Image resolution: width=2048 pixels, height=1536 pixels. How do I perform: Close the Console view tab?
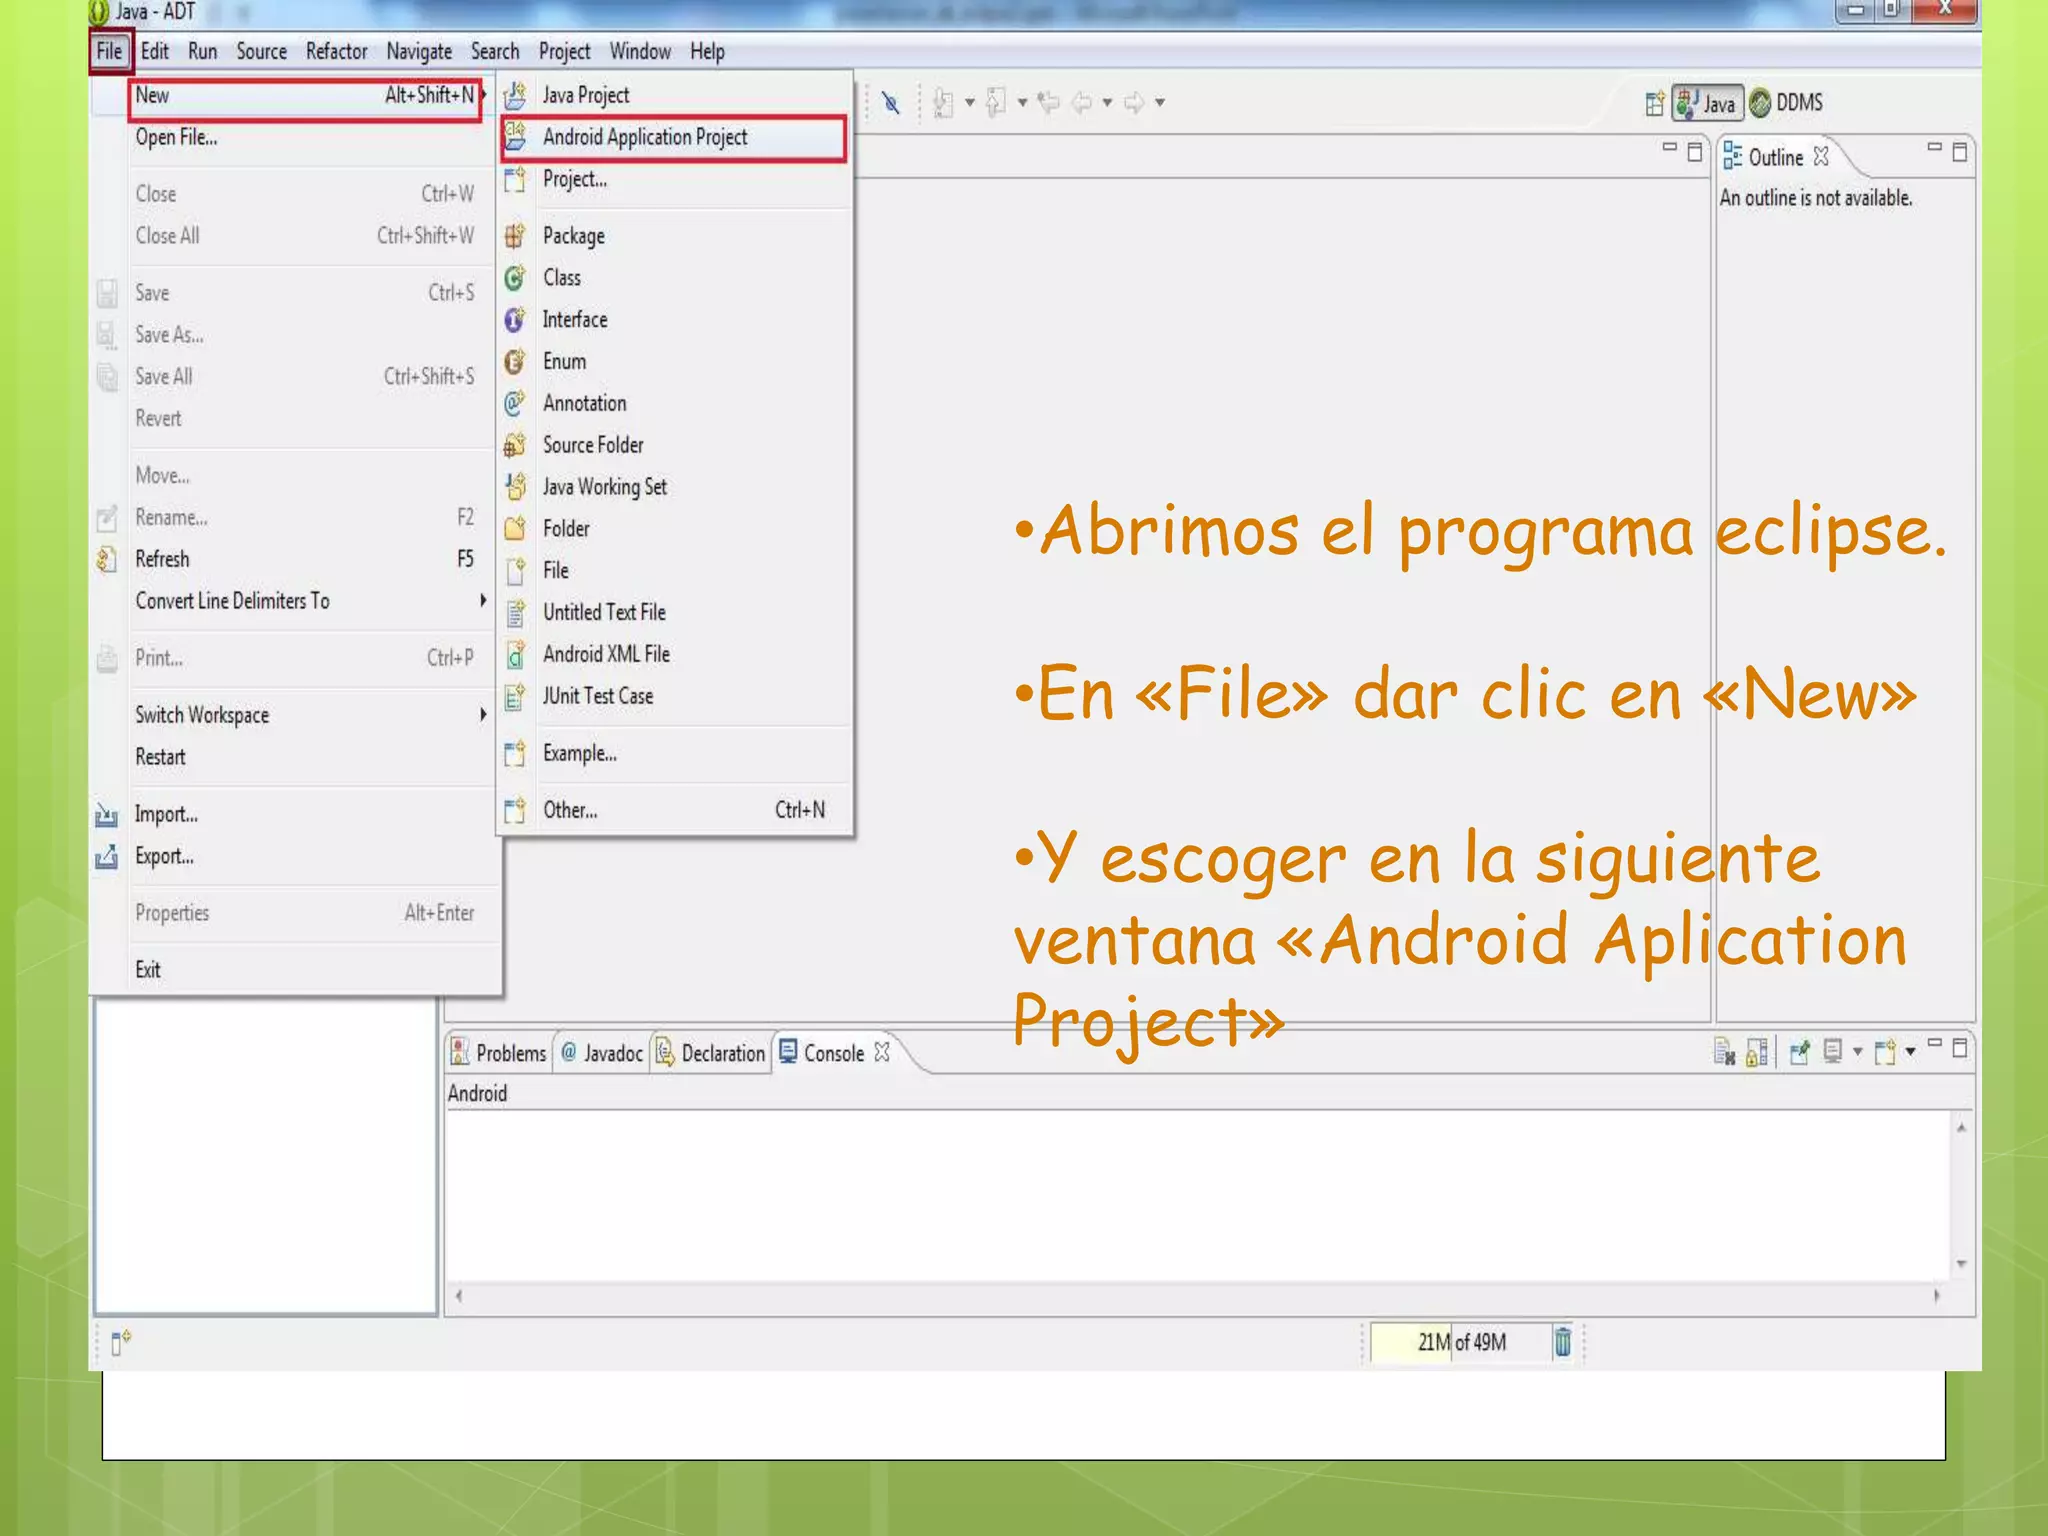(x=881, y=1052)
